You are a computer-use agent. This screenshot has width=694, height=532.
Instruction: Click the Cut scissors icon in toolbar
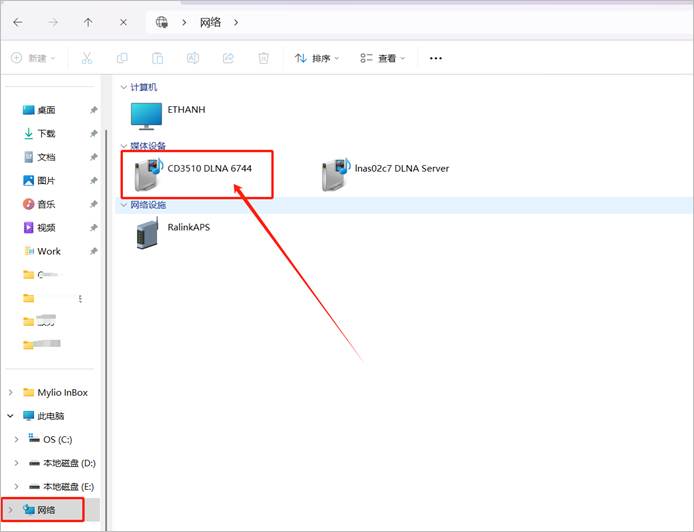(87, 58)
